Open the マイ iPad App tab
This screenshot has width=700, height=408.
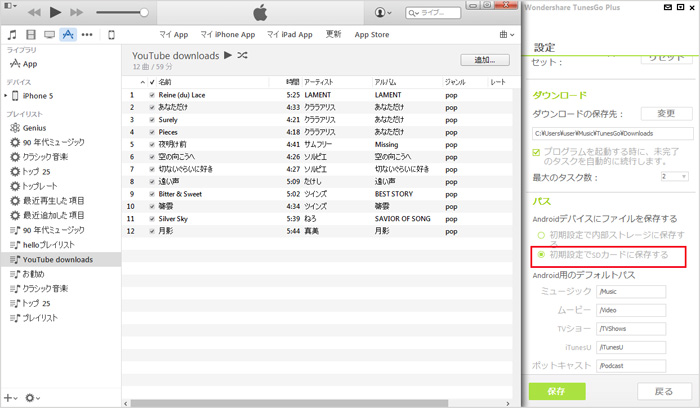(290, 34)
